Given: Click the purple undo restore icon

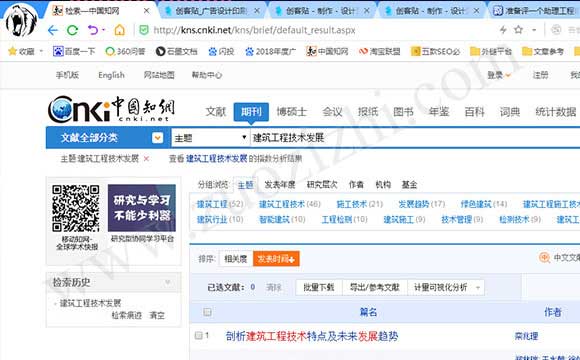Looking at the screenshot, I should pos(93,30).
